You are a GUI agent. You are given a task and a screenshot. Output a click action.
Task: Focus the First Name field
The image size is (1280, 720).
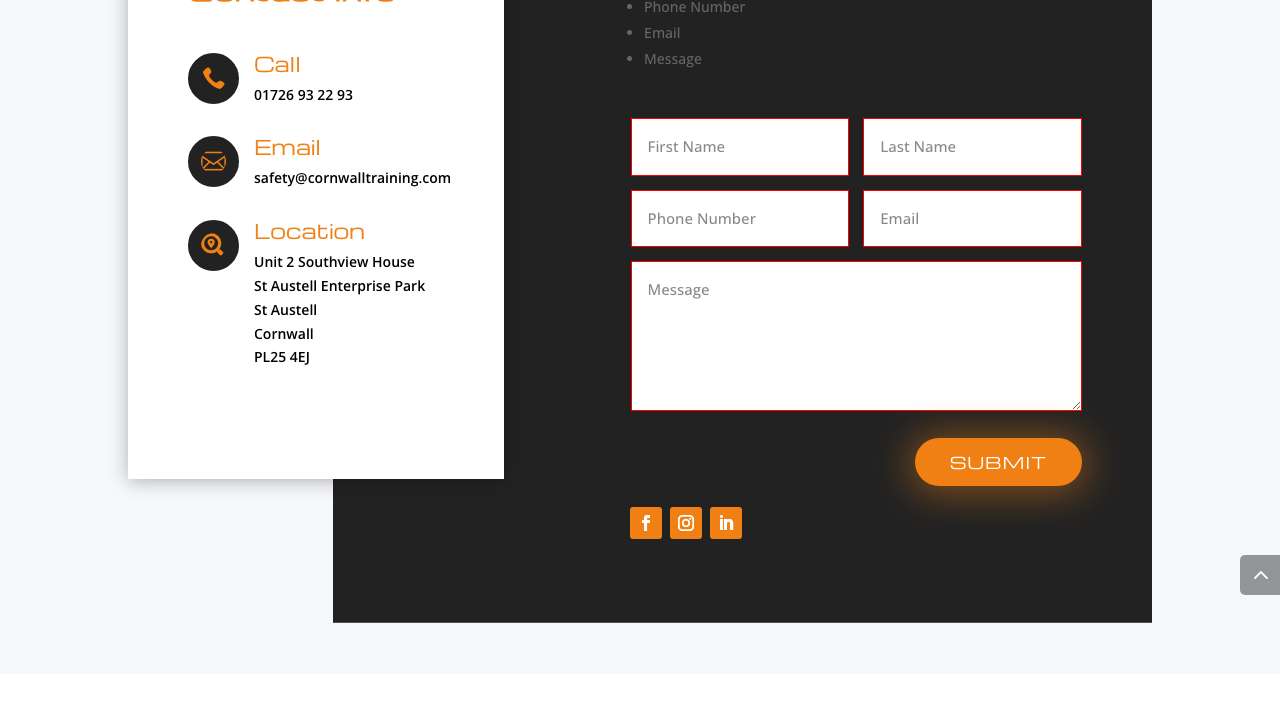(740, 147)
